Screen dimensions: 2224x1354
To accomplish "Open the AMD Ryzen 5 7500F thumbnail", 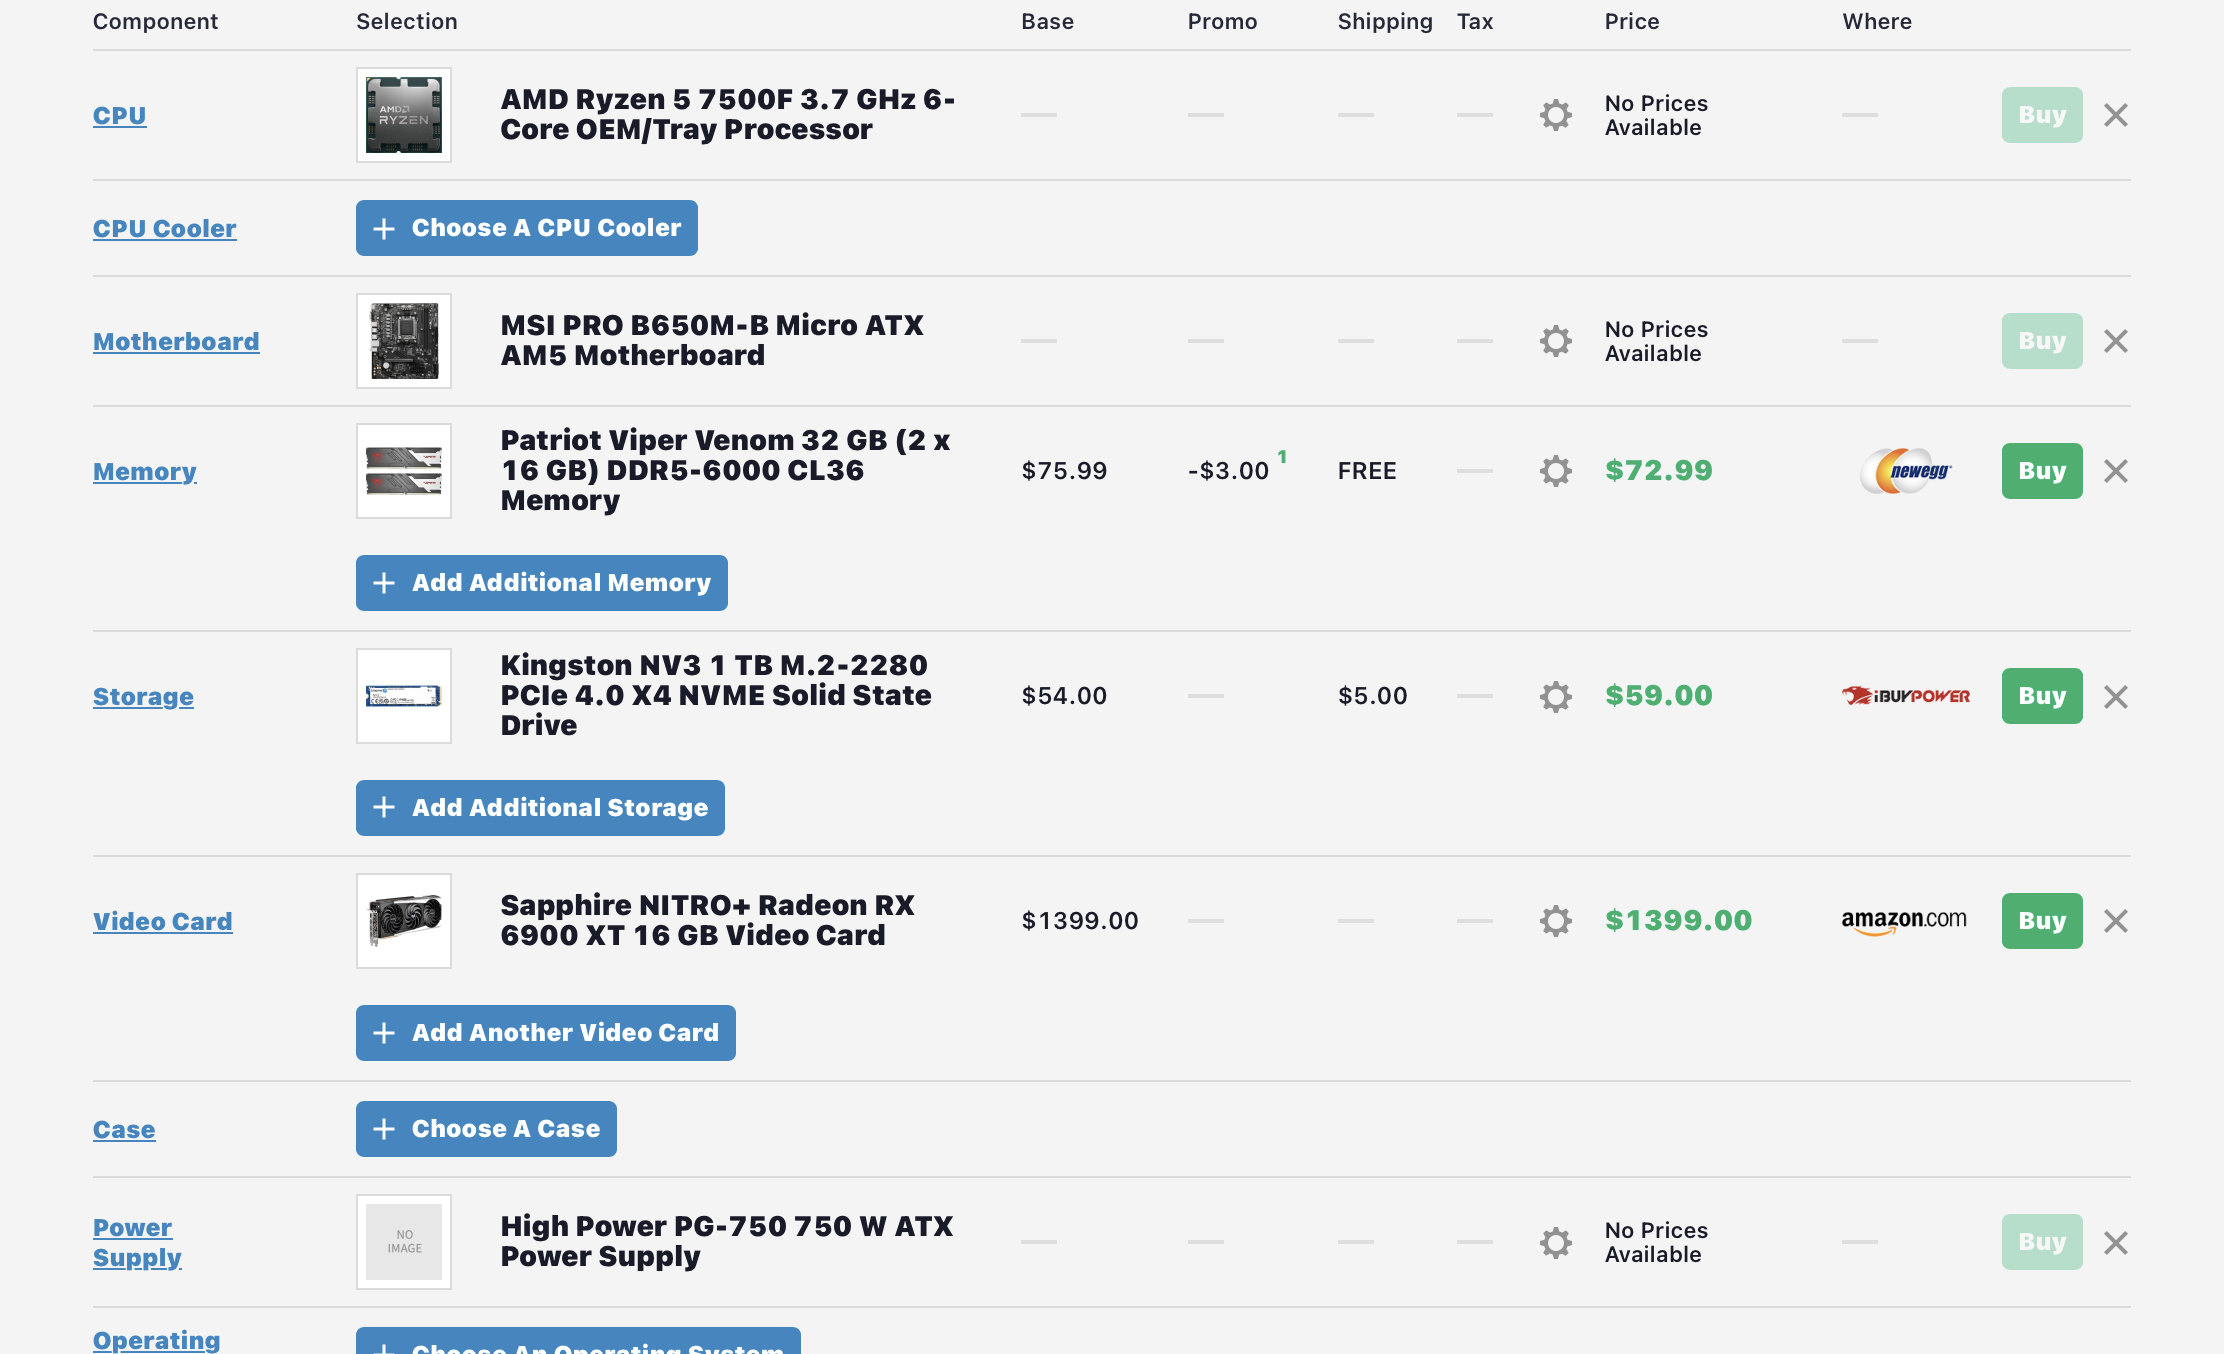I will 404,115.
